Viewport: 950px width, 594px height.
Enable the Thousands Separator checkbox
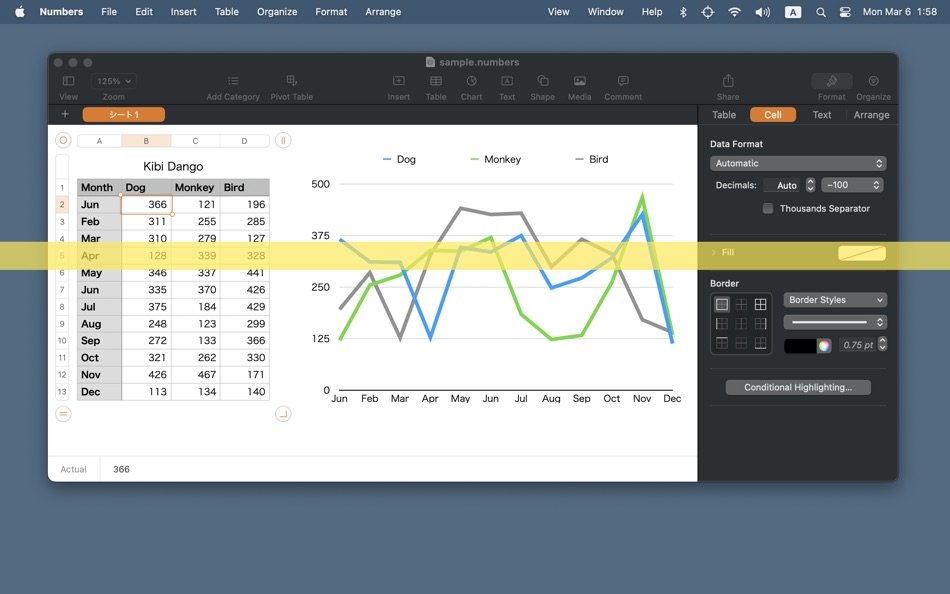click(x=768, y=209)
